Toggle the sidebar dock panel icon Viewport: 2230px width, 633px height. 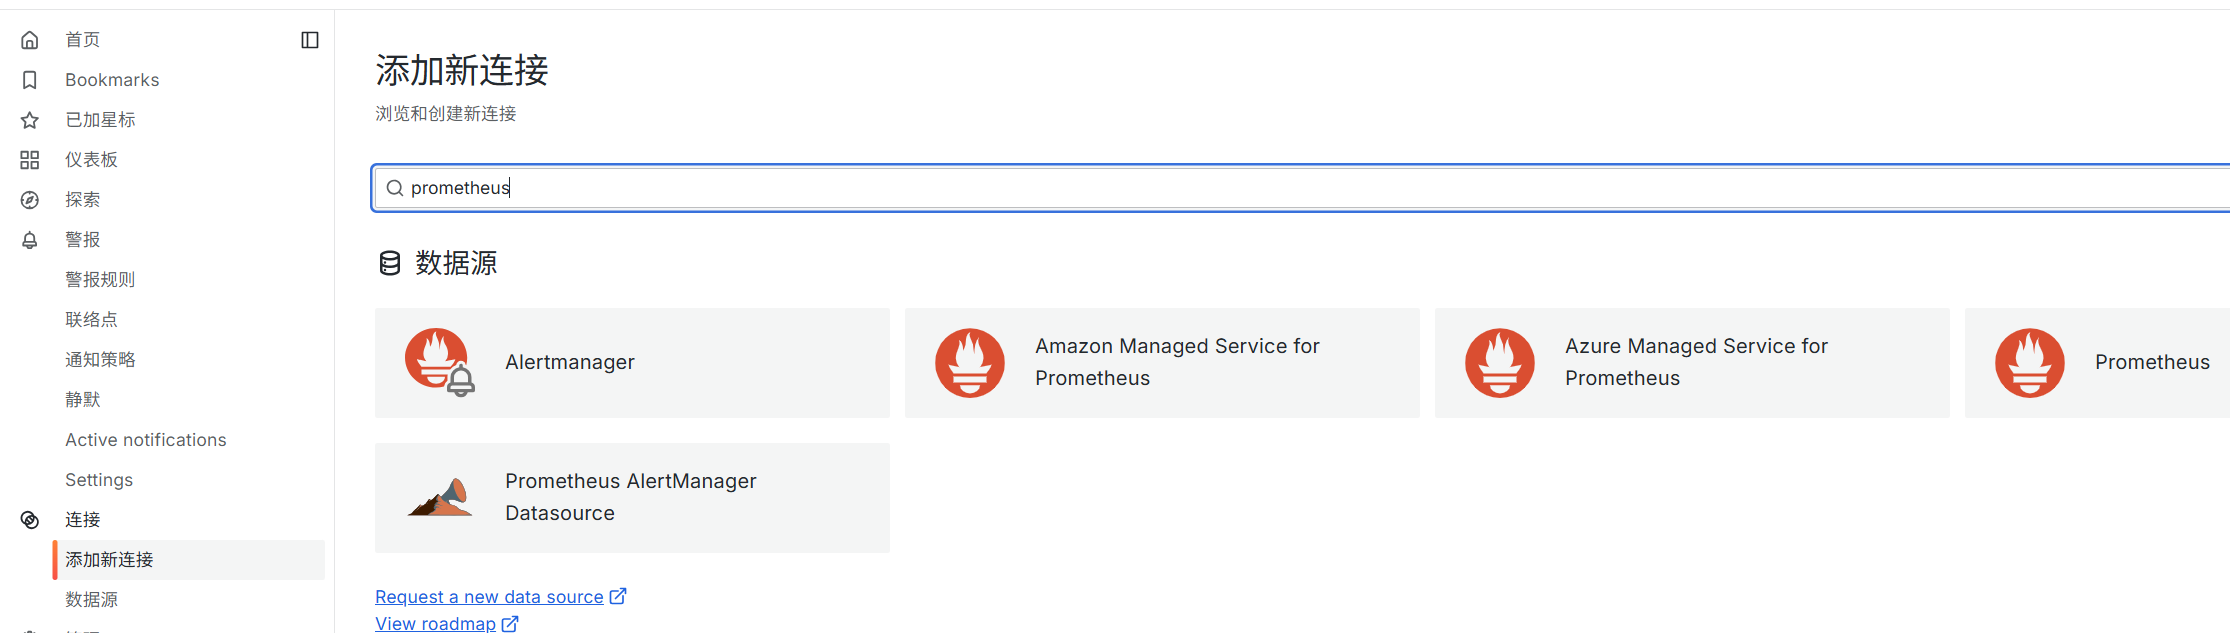[310, 40]
